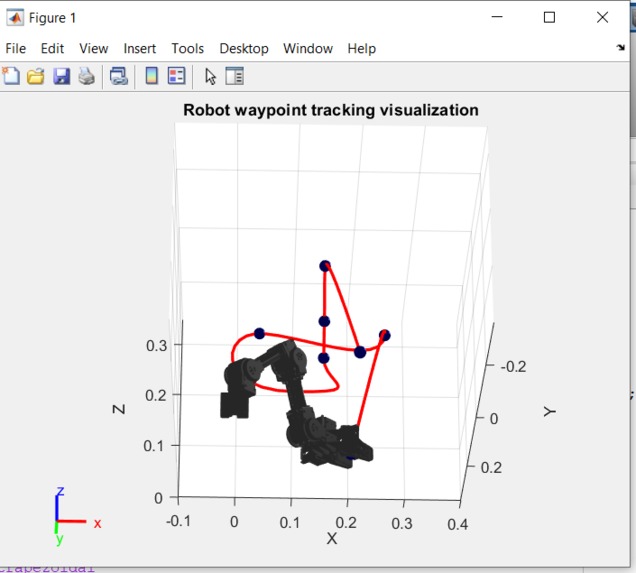Image resolution: width=636 pixels, height=573 pixels.
Task: Print the figure with the printer icon
Action: click(x=86, y=76)
